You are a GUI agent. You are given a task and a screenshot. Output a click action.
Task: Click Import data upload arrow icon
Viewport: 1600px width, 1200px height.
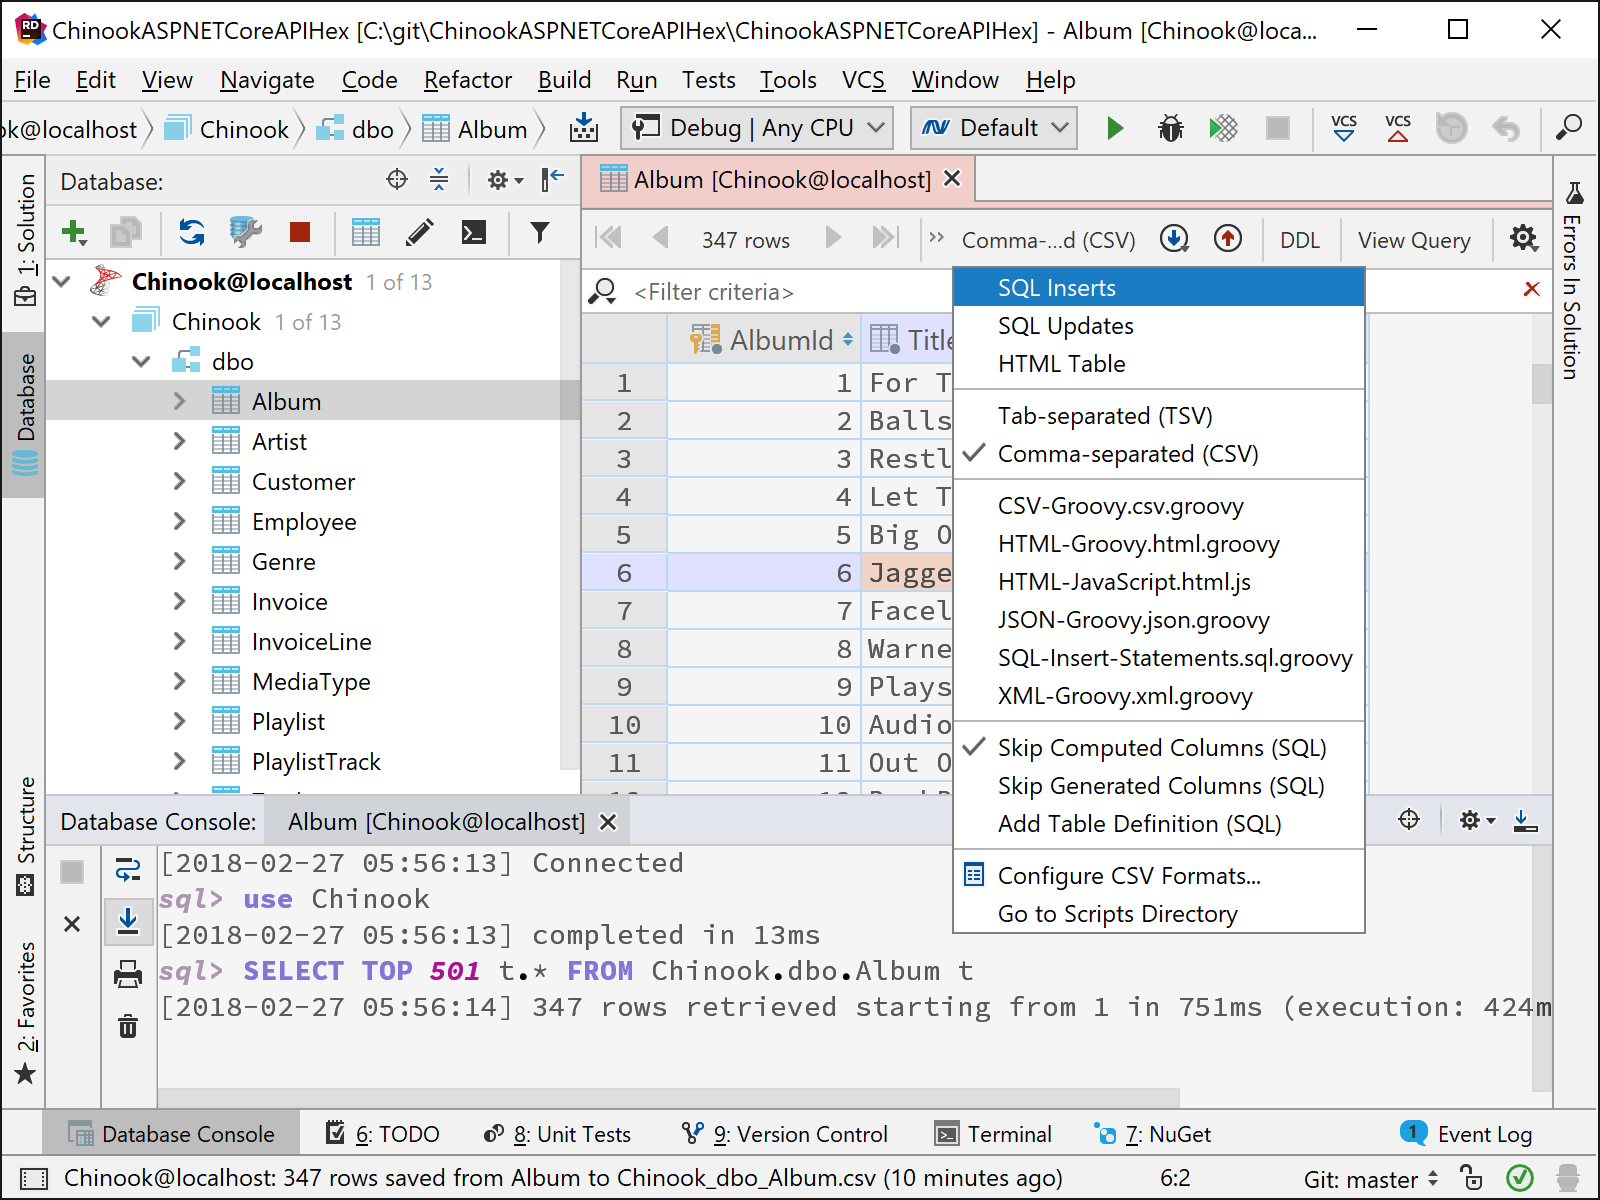(x=1228, y=238)
